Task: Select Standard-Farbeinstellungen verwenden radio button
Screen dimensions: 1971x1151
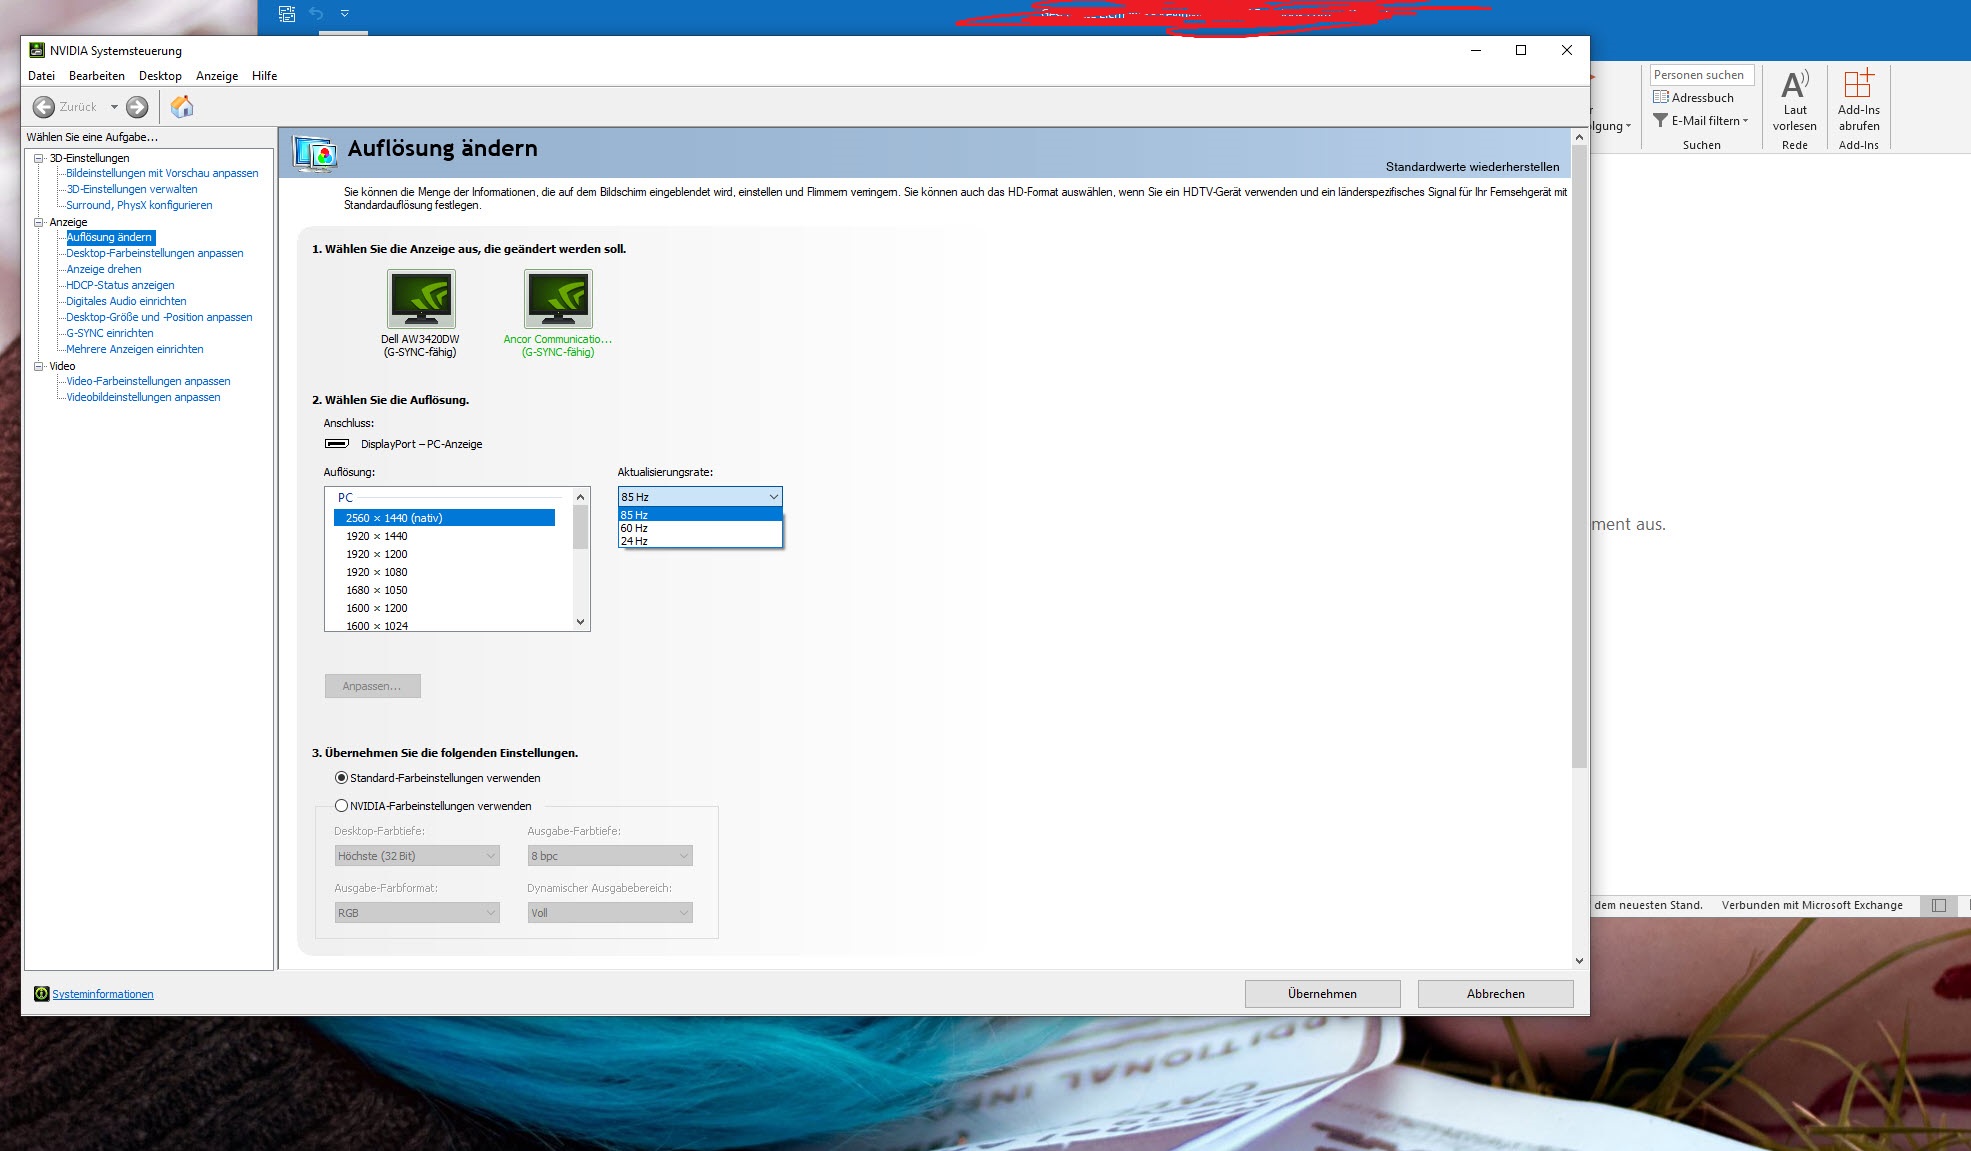Action: point(342,778)
